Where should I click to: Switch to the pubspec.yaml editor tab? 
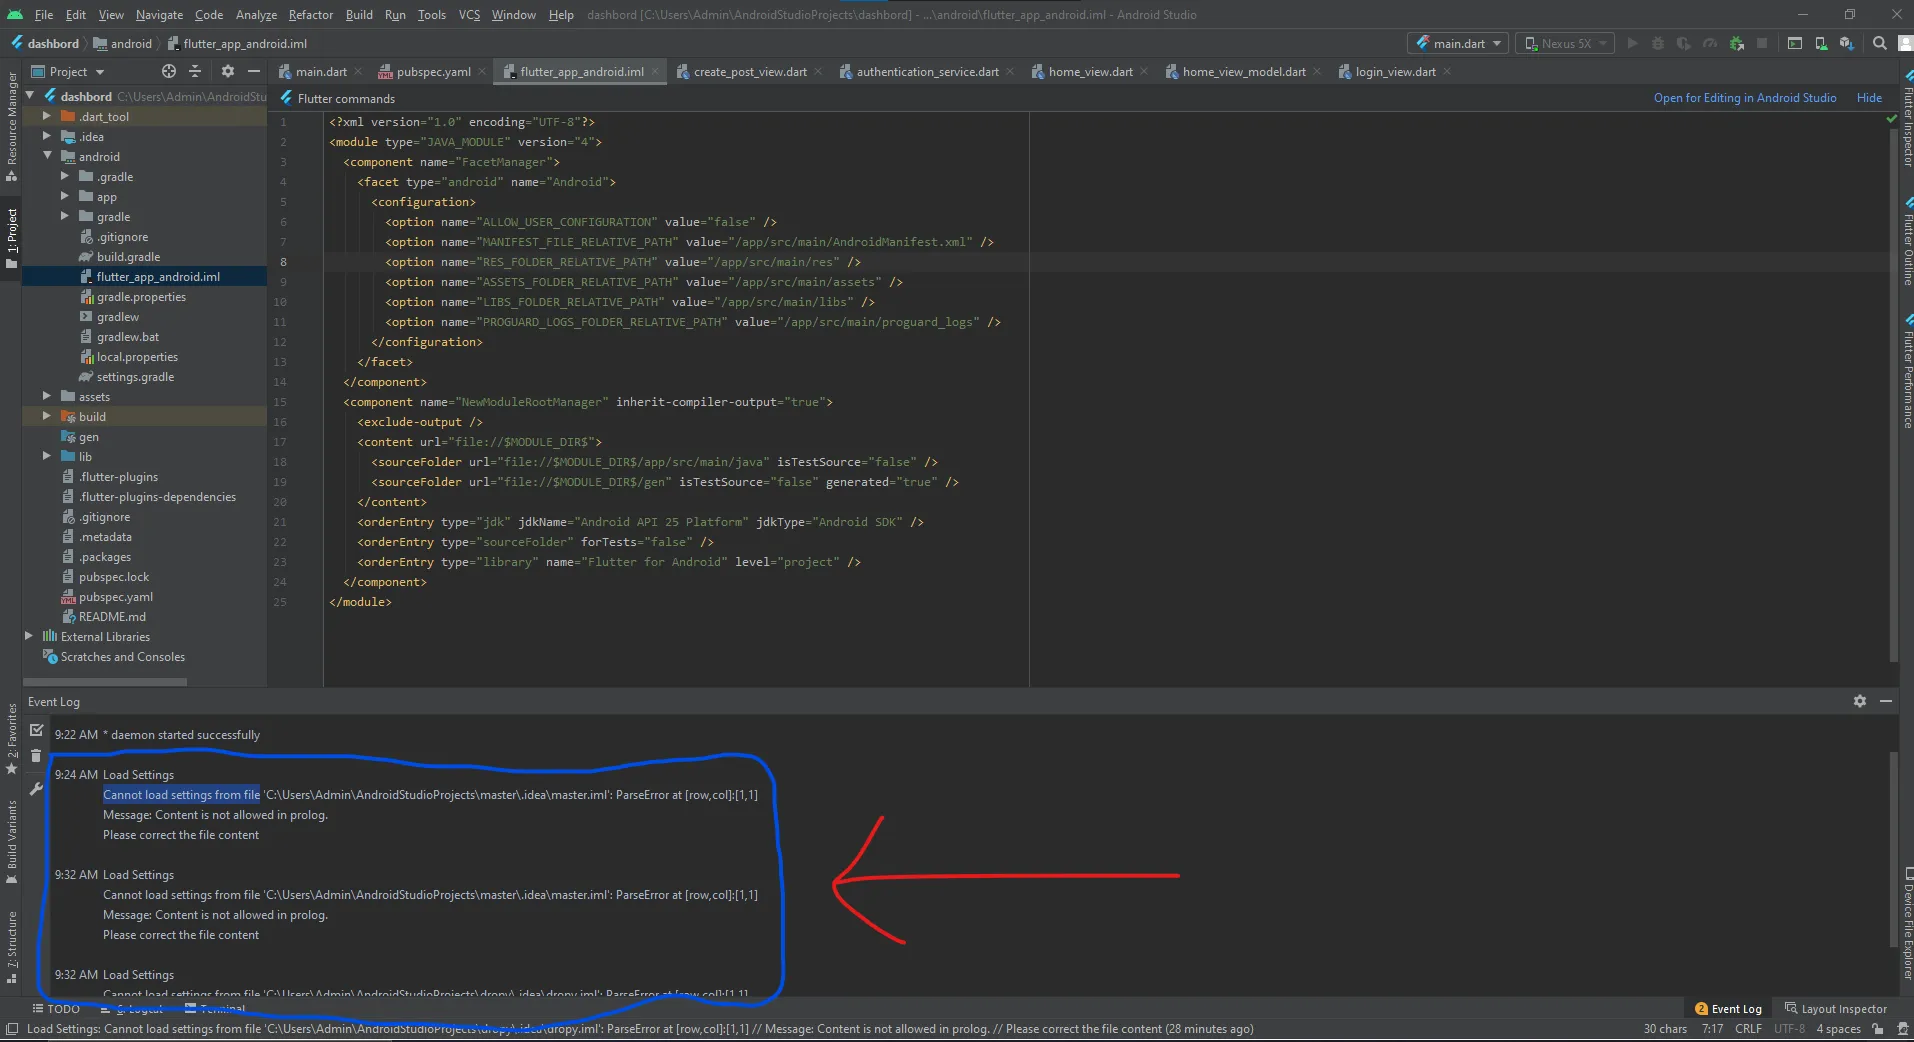[x=432, y=72]
